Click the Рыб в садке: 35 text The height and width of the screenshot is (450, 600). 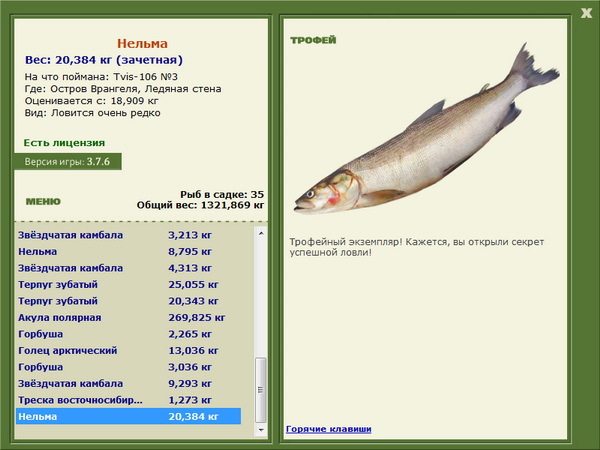coord(222,194)
